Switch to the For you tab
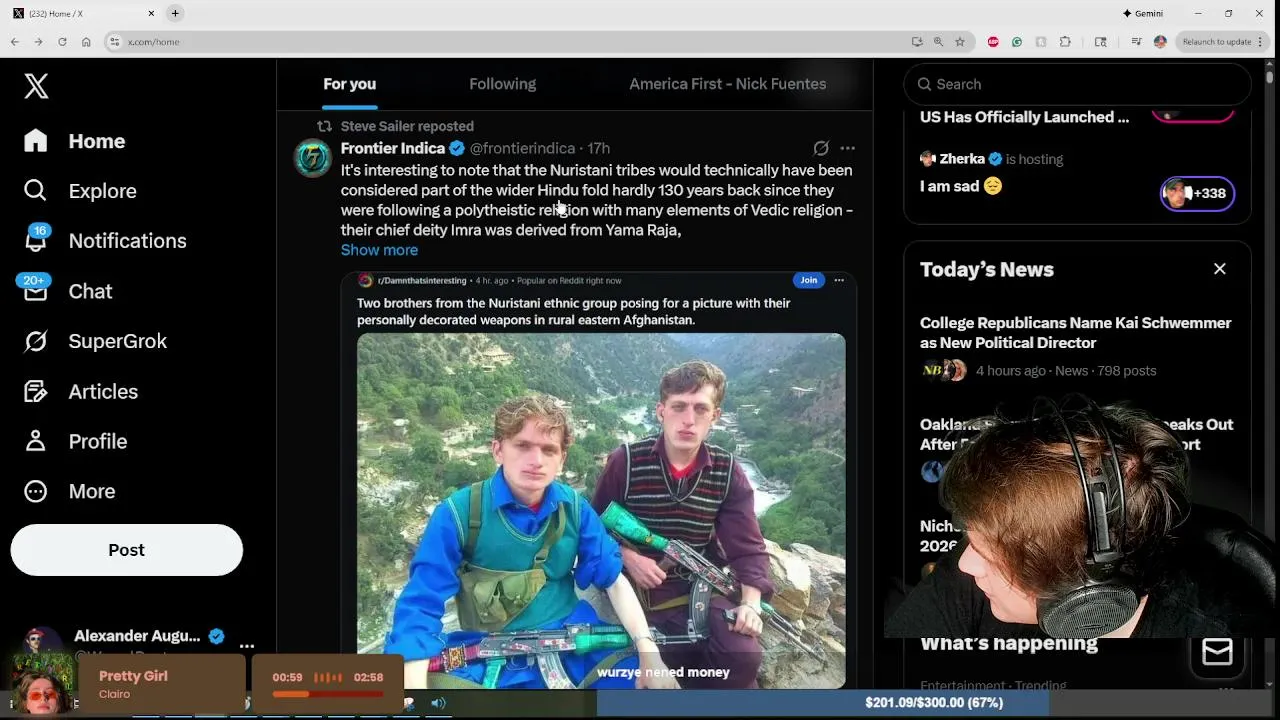The width and height of the screenshot is (1280, 720). [349, 84]
